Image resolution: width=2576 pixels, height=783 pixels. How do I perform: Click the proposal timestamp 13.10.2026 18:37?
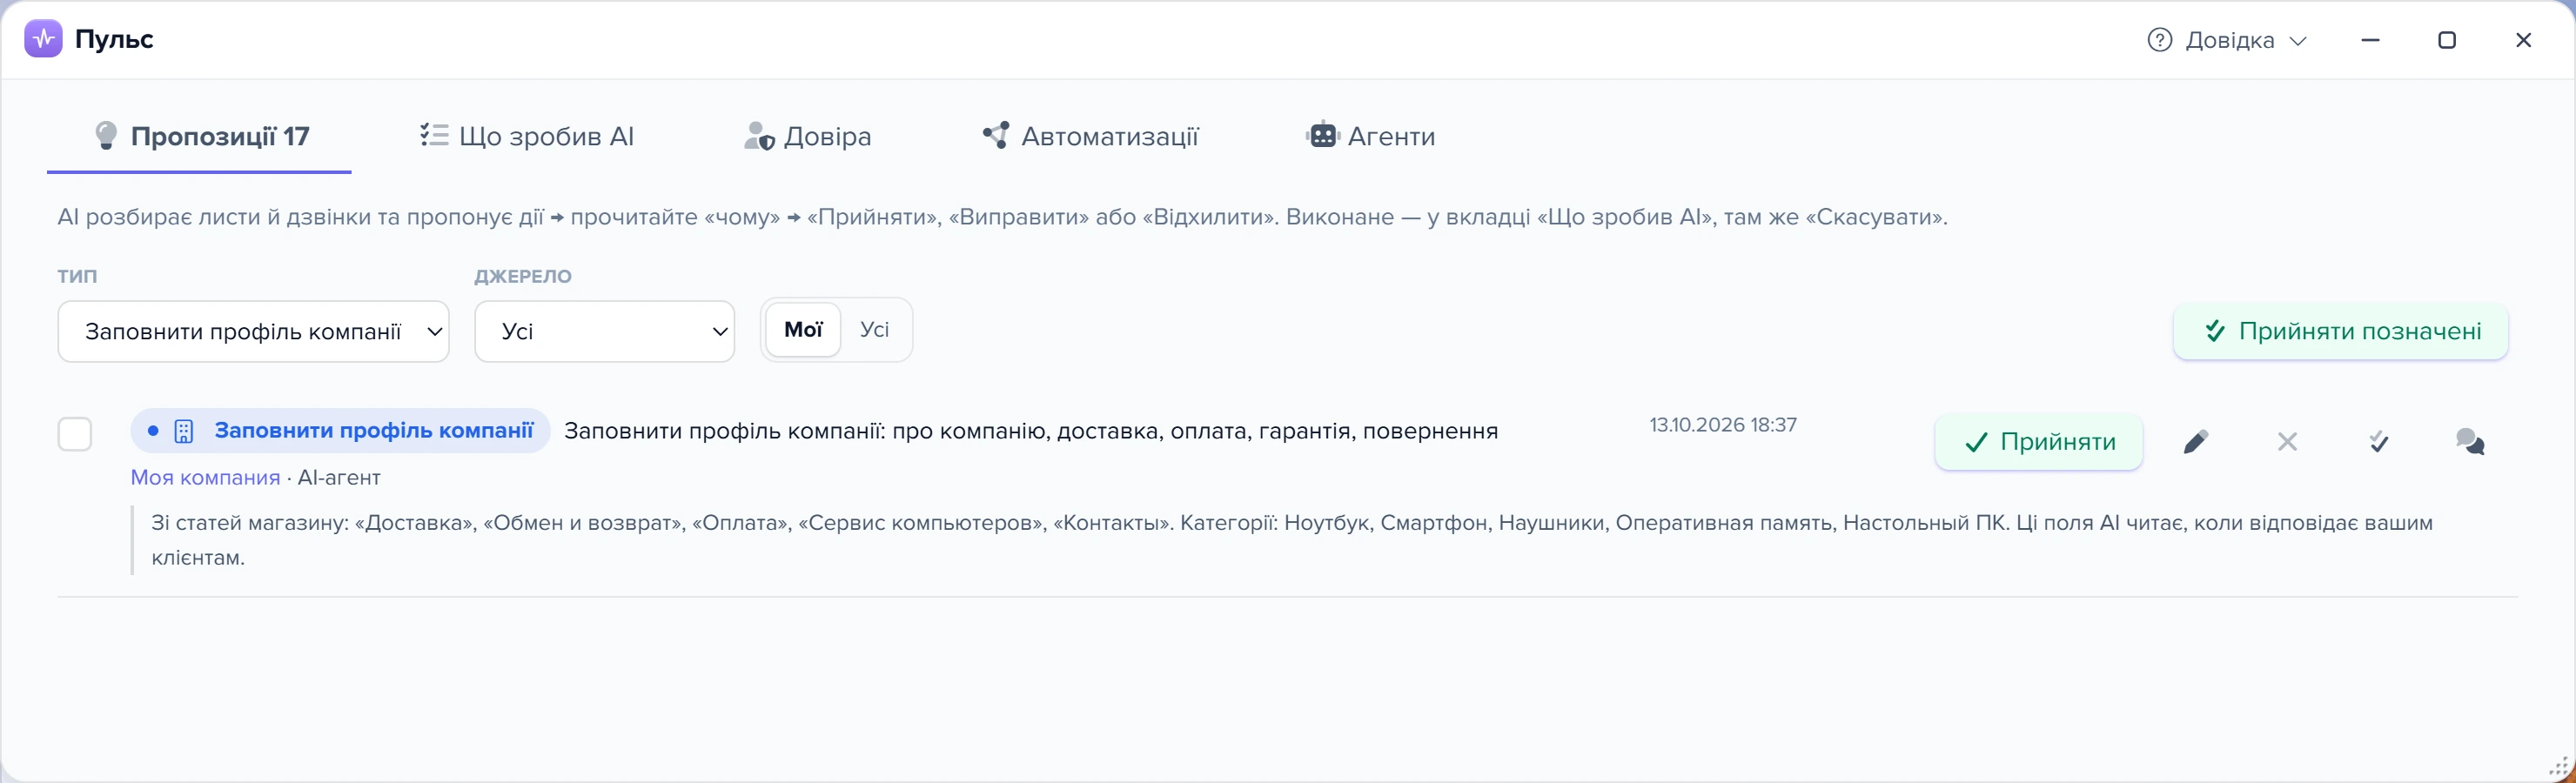coord(1723,425)
